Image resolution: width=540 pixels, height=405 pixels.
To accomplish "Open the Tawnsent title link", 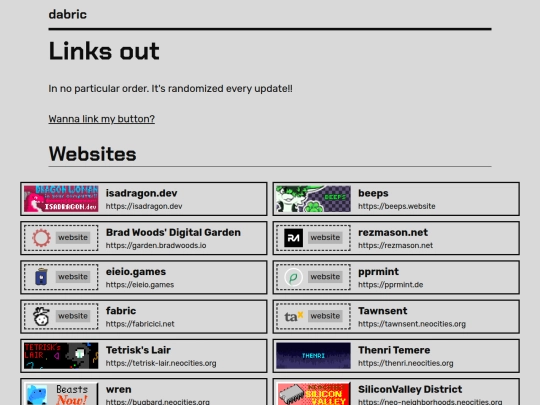I will pos(383,311).
